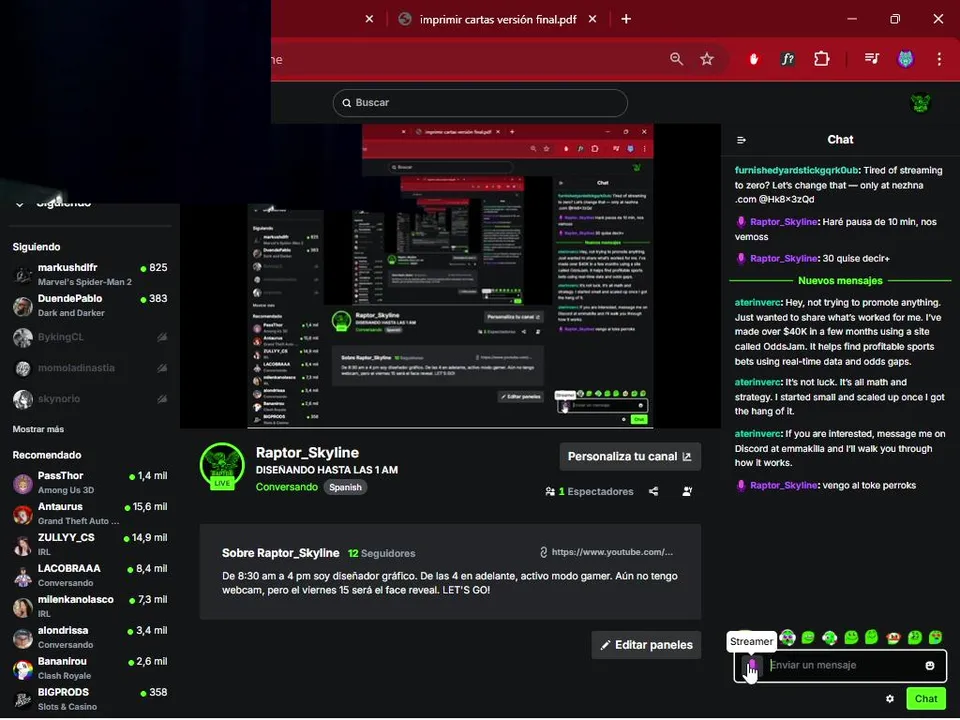This screenshot has width=960, height=720.
Task: Switch to the imprimir cartas versión final.pdf tab
Action: (497, 19)
